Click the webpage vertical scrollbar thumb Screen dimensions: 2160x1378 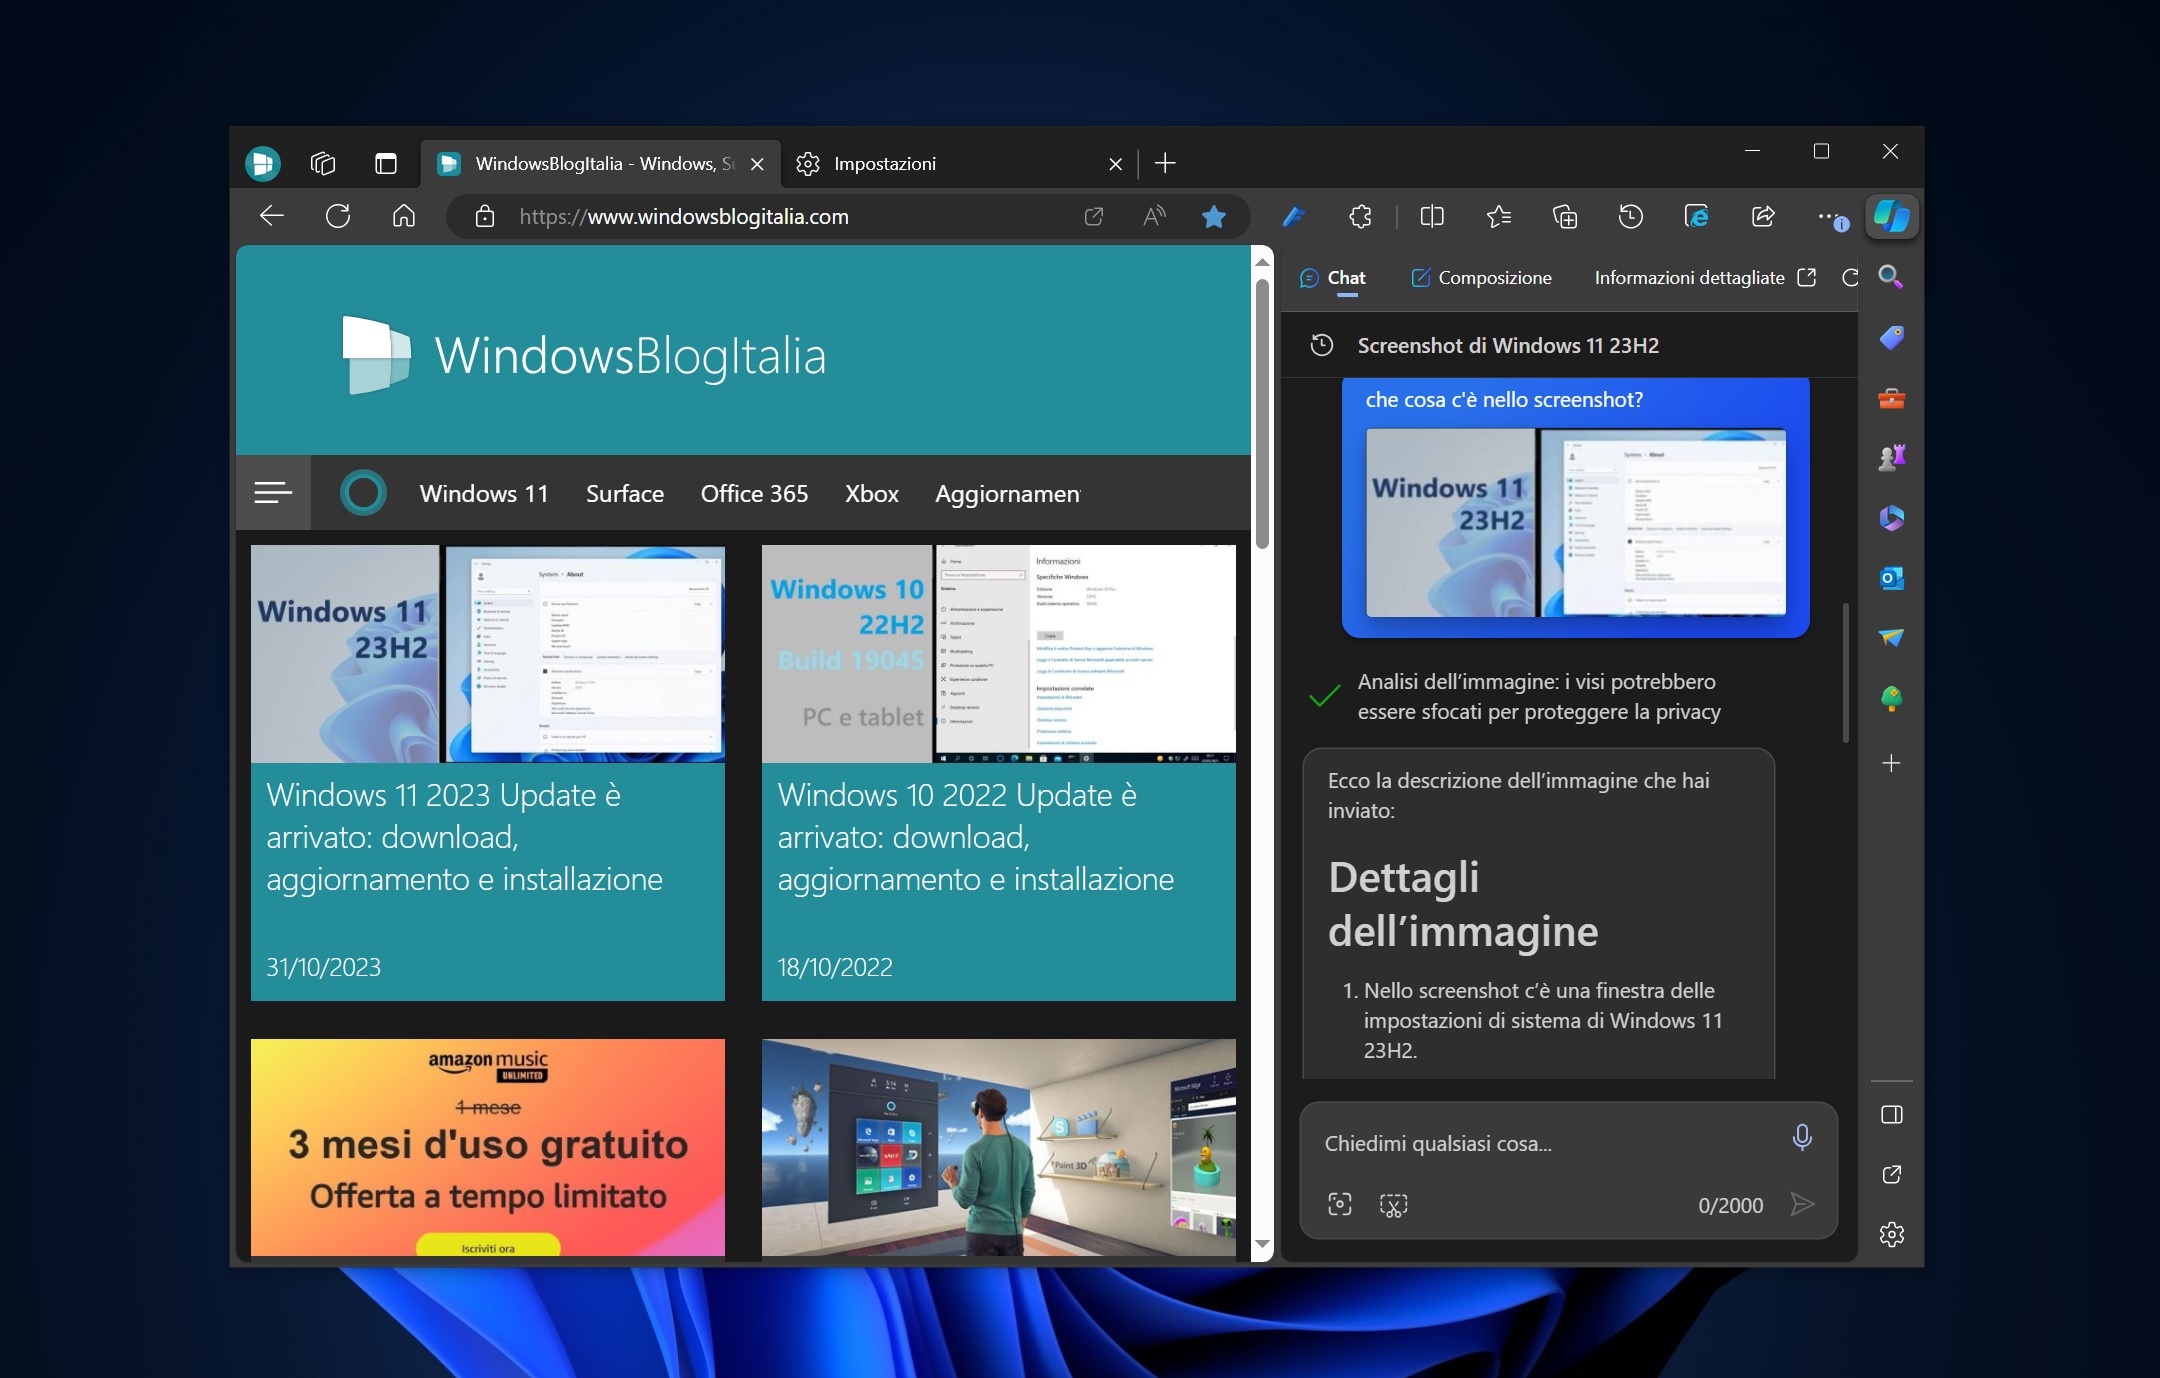coord(1262,413)
